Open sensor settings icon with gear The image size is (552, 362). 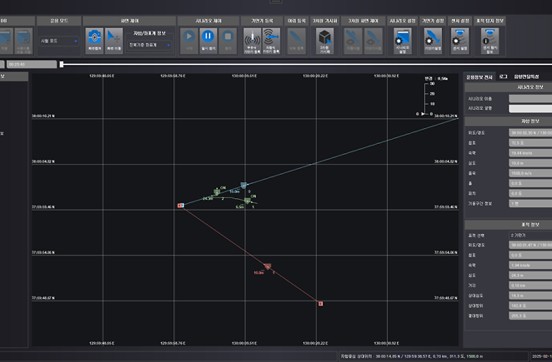click(460, 41)
